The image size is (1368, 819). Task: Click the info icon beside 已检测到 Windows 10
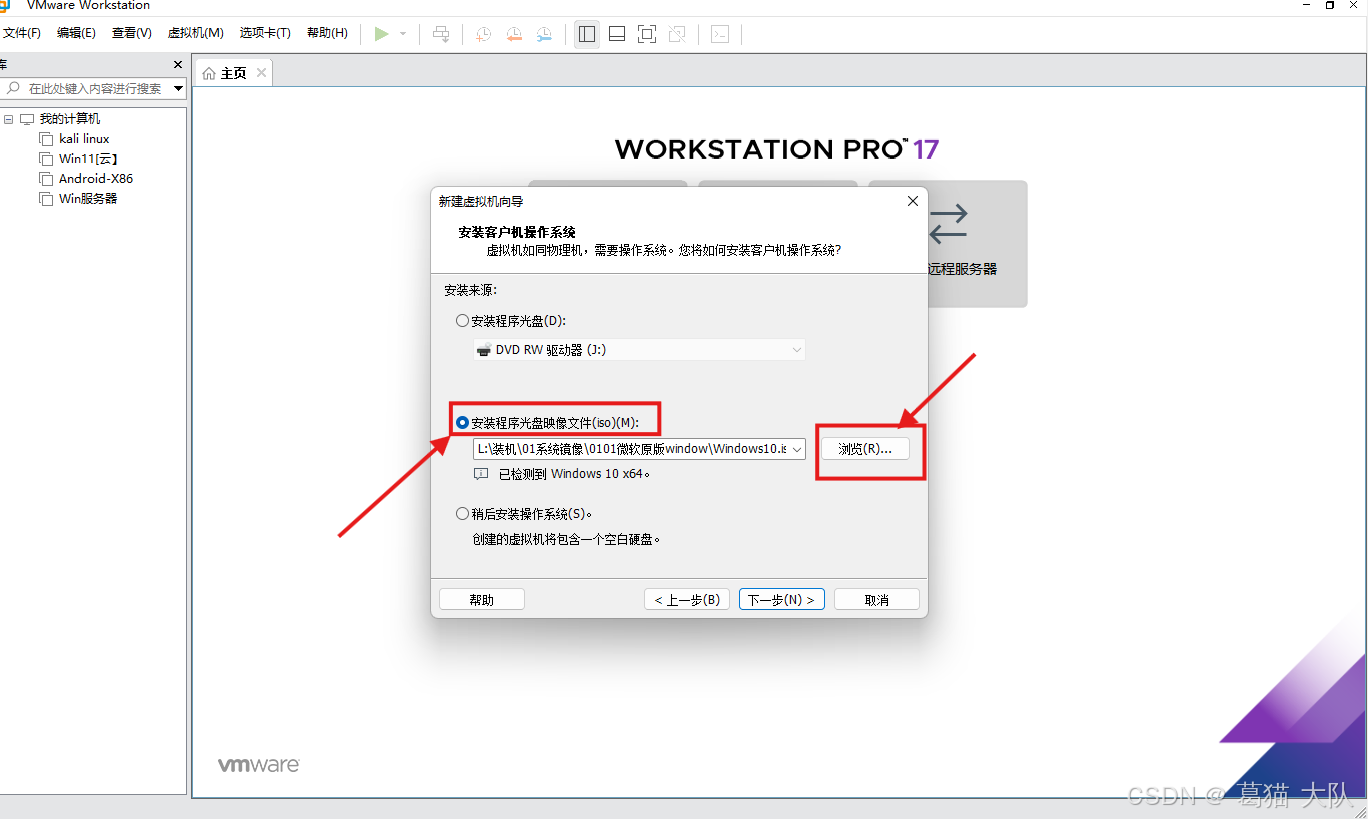click(481, 474)
